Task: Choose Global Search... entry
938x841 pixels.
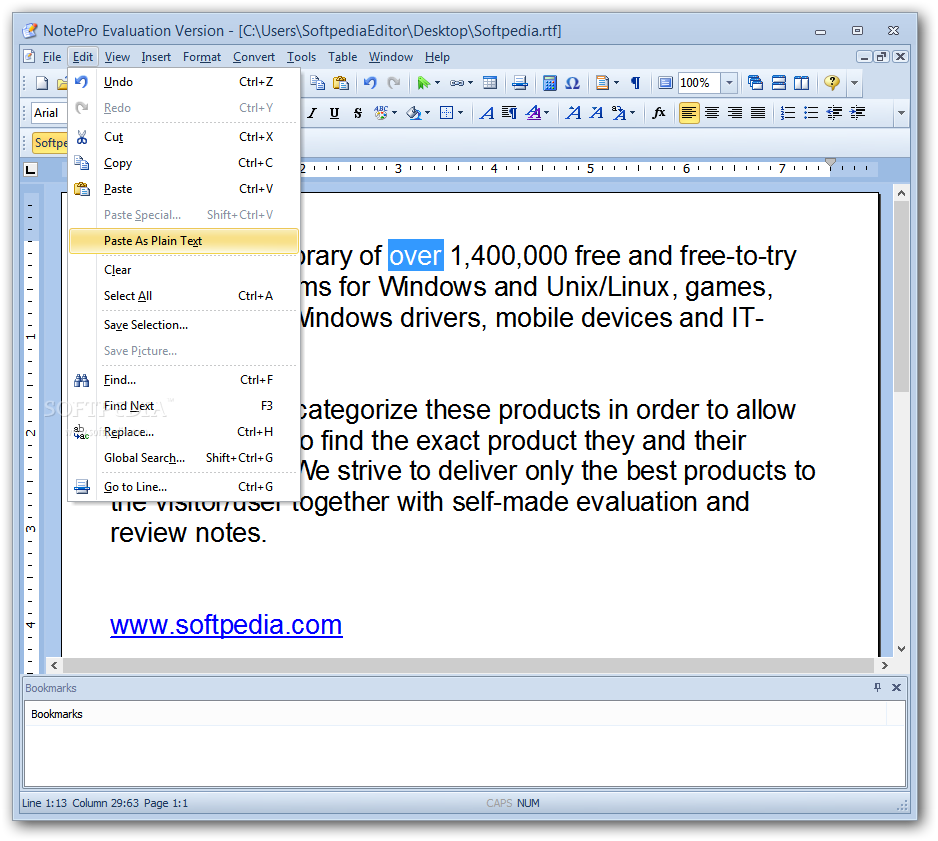Action: coord(184,458)
